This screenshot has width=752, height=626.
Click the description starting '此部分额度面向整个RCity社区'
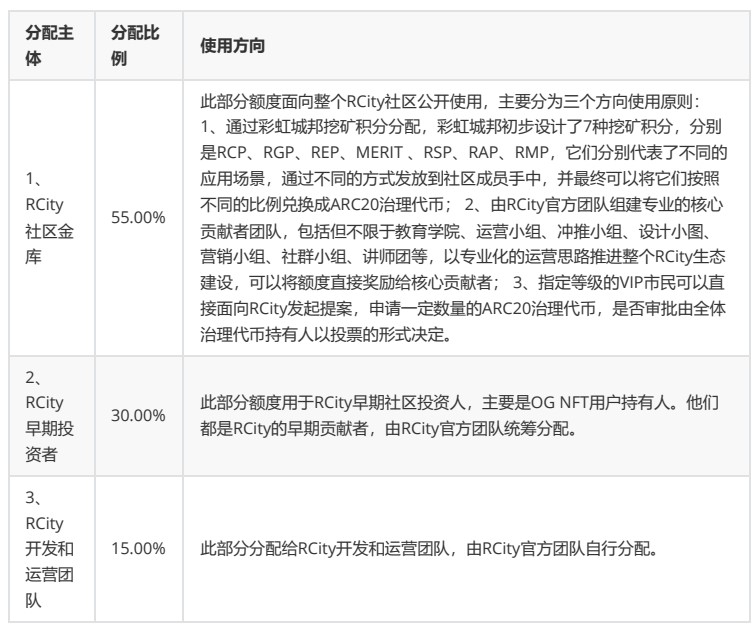click(x=463, y=218)
